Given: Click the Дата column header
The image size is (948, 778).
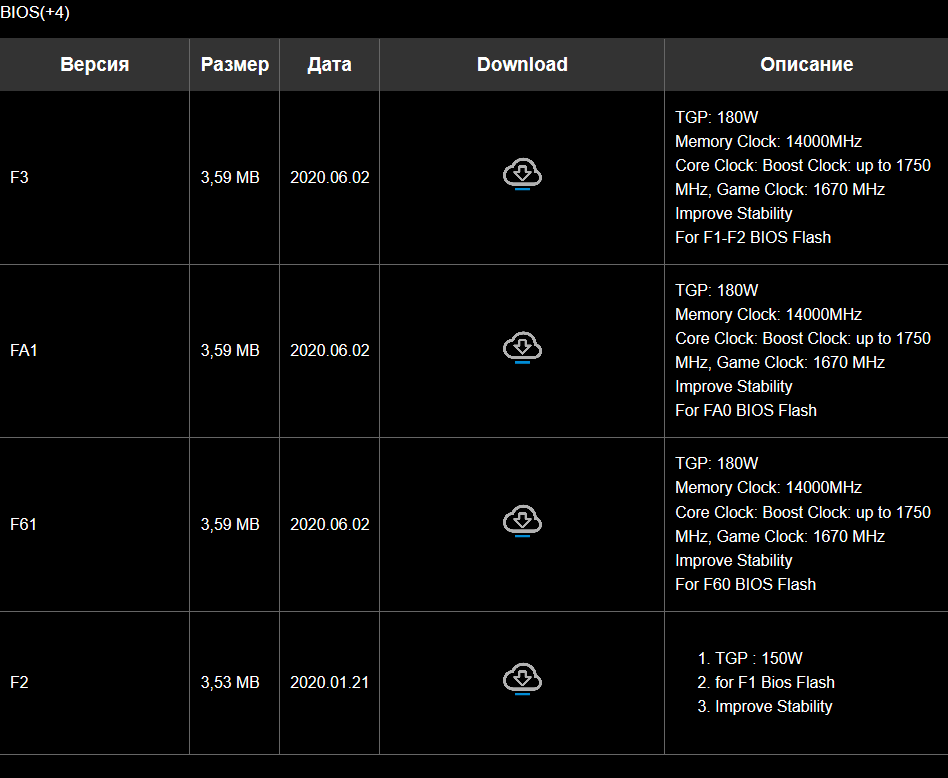Looking at the screenshot, I should pyautogui.click(x=330, y=64).
